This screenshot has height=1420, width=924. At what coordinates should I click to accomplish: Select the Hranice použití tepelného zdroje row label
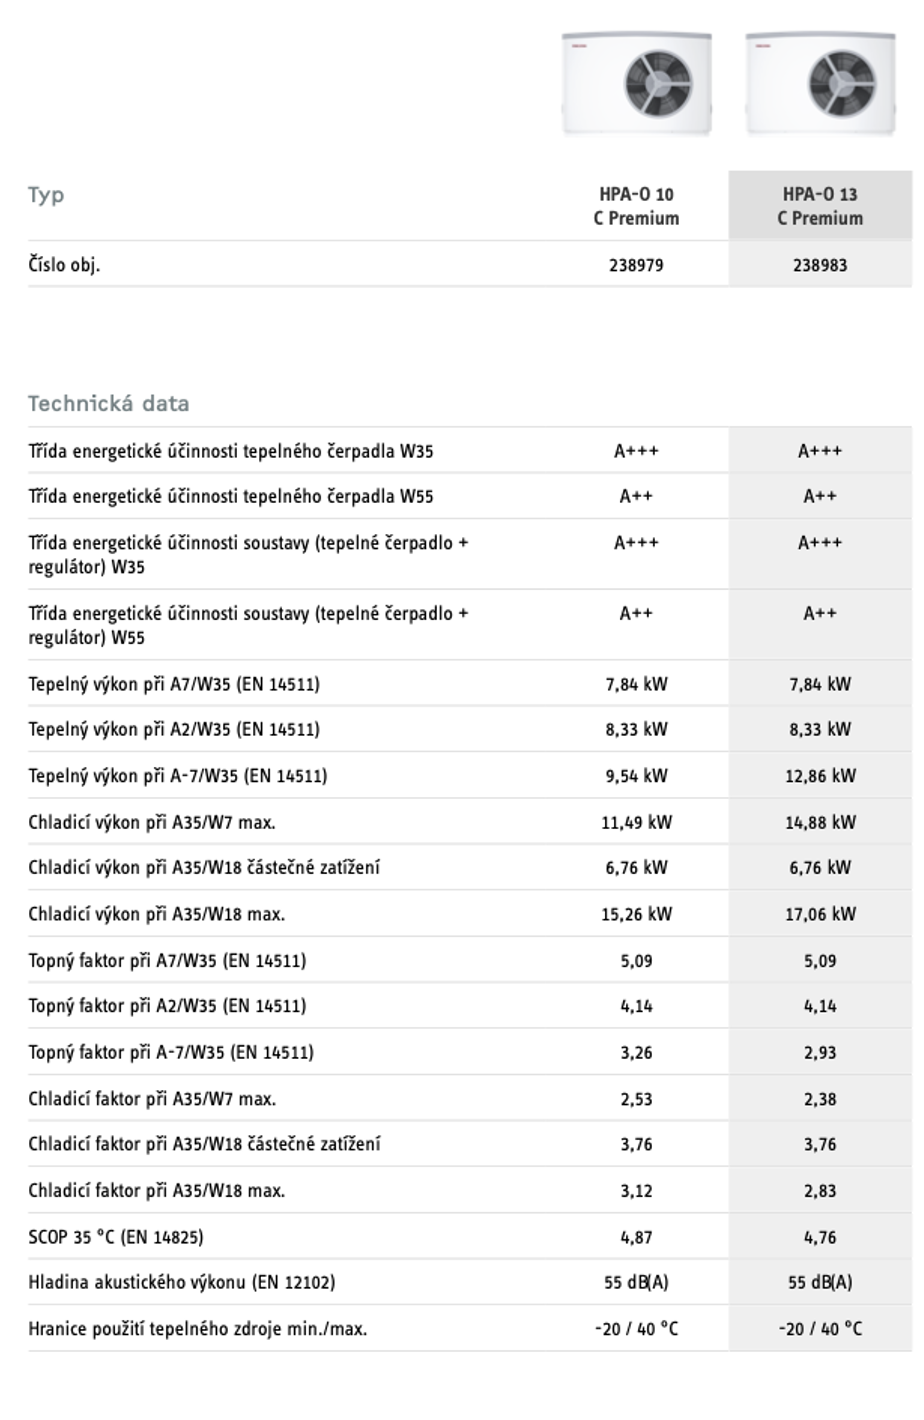(x=197, y=1329)
